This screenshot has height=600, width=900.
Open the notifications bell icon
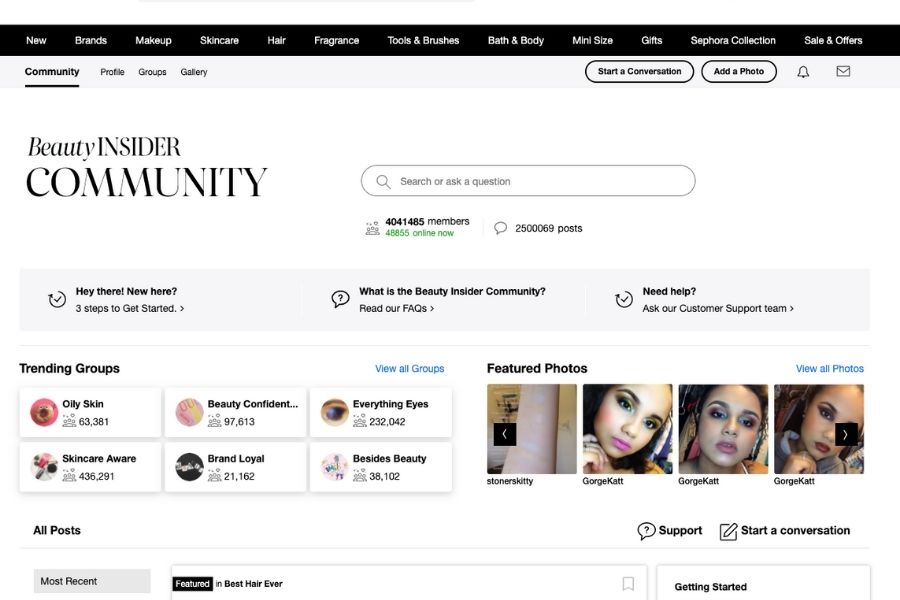point(803,72)
